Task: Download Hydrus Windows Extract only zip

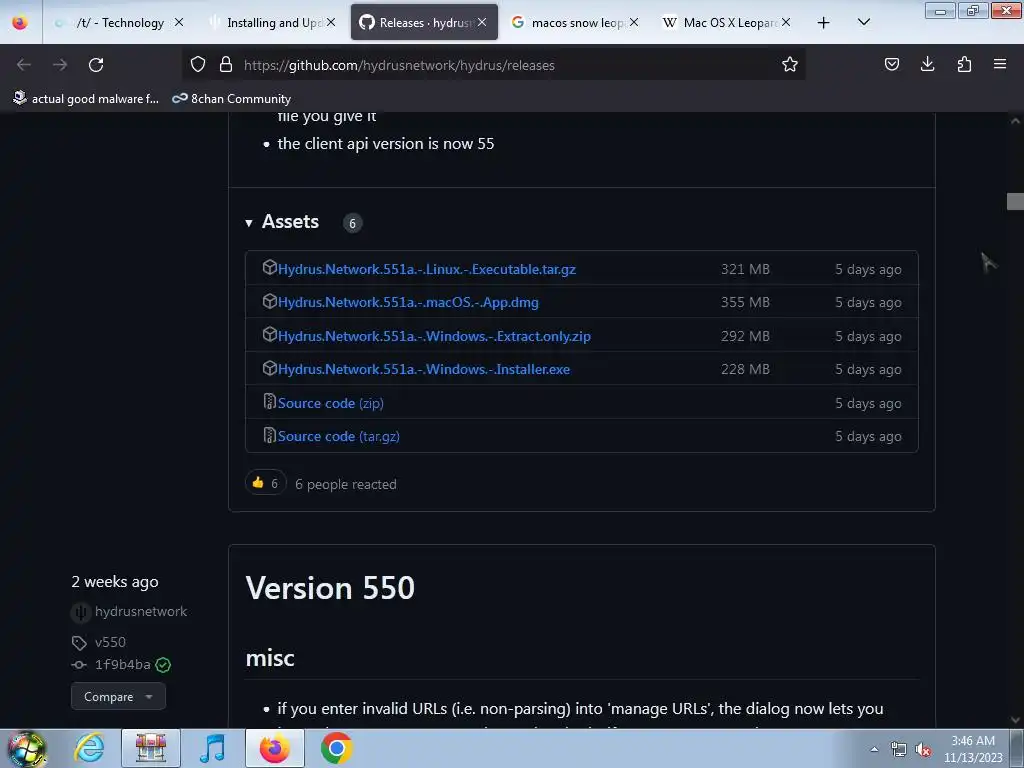Action: click(434, 336)
